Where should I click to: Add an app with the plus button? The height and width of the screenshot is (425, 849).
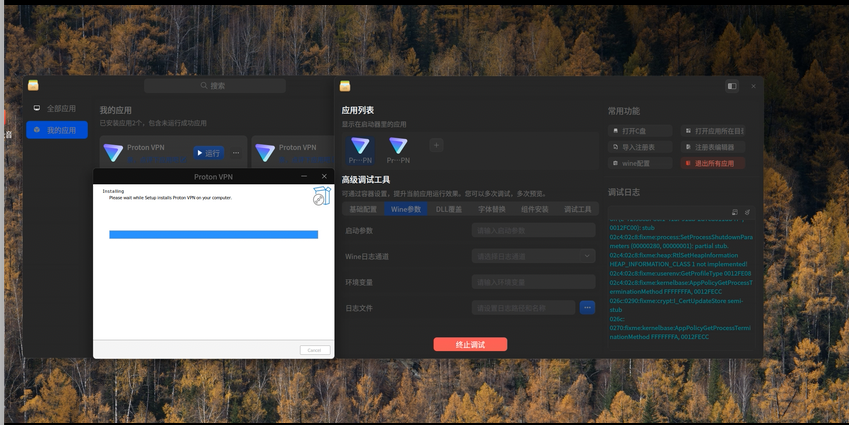tap(436, 145)
